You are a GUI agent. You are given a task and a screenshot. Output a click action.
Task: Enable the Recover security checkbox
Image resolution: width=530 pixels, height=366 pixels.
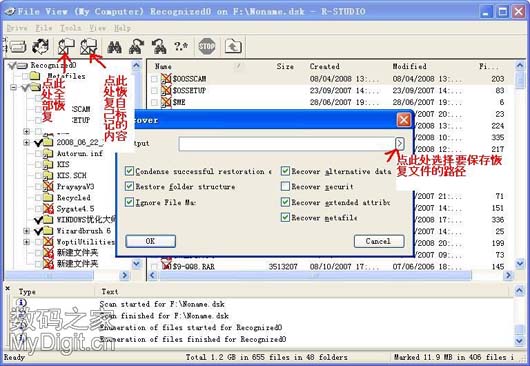pos(285,186)
